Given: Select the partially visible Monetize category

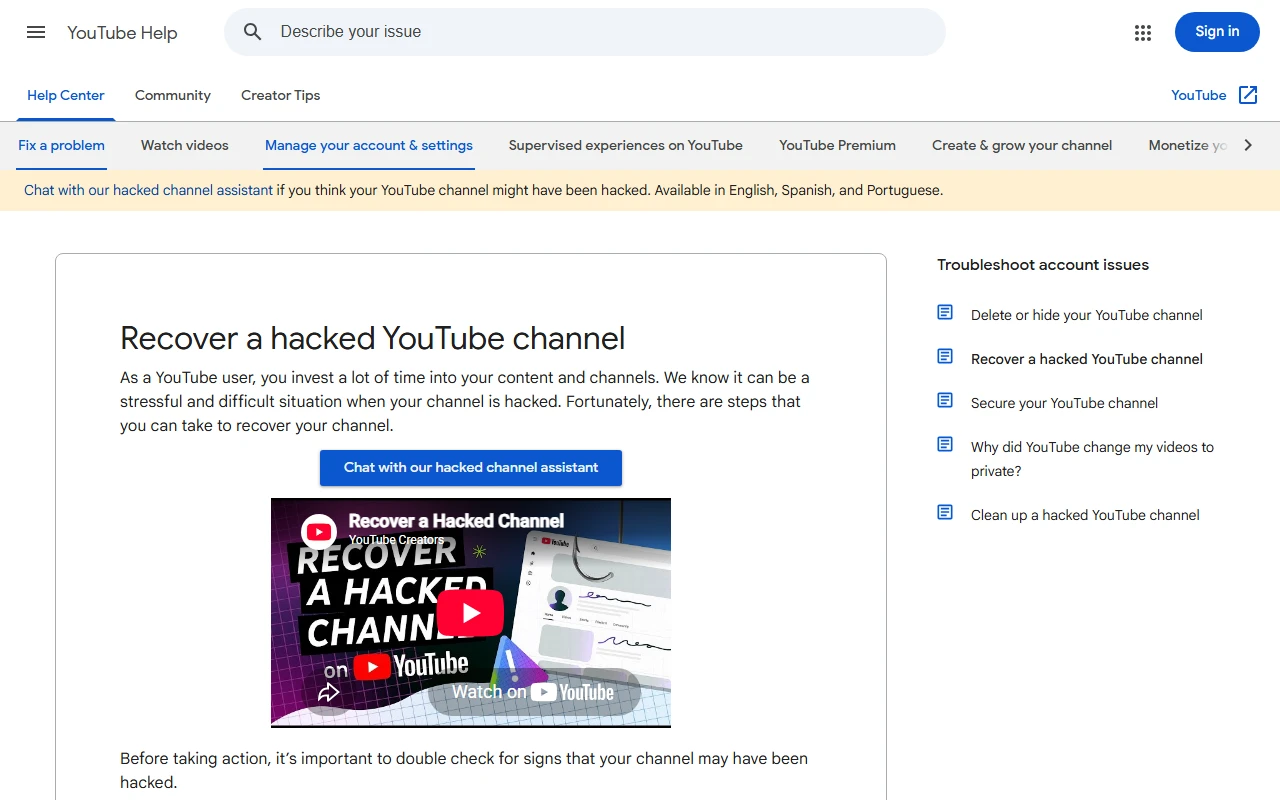Looking at the screenshot, I should click(x=1188, y=146).
